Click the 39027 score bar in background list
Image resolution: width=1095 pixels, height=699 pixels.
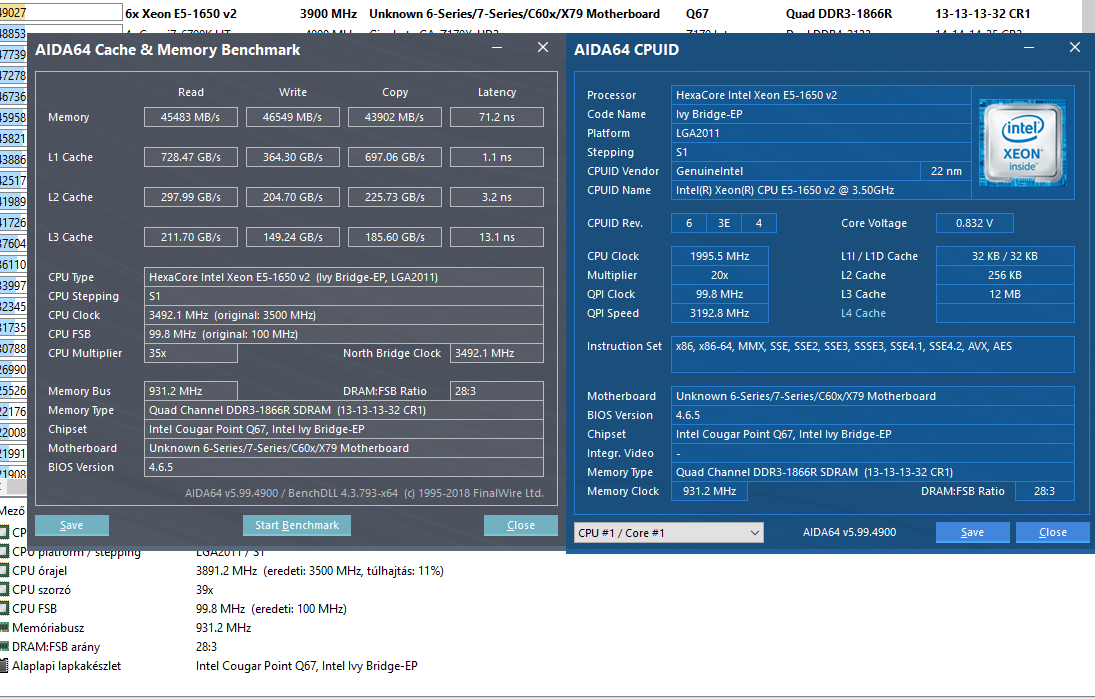click(61, 13)
